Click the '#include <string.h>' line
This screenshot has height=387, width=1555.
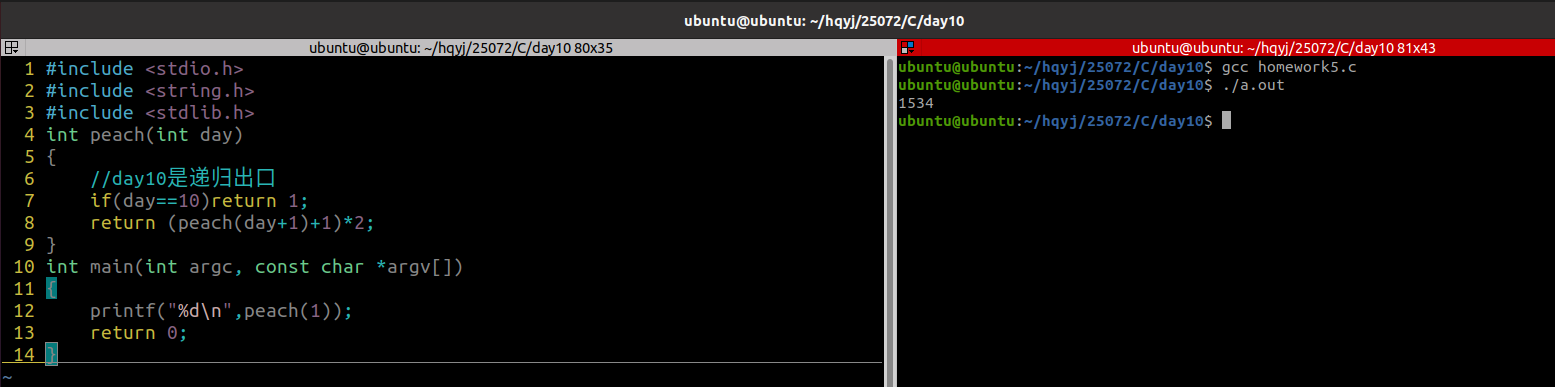coord(150,91)
